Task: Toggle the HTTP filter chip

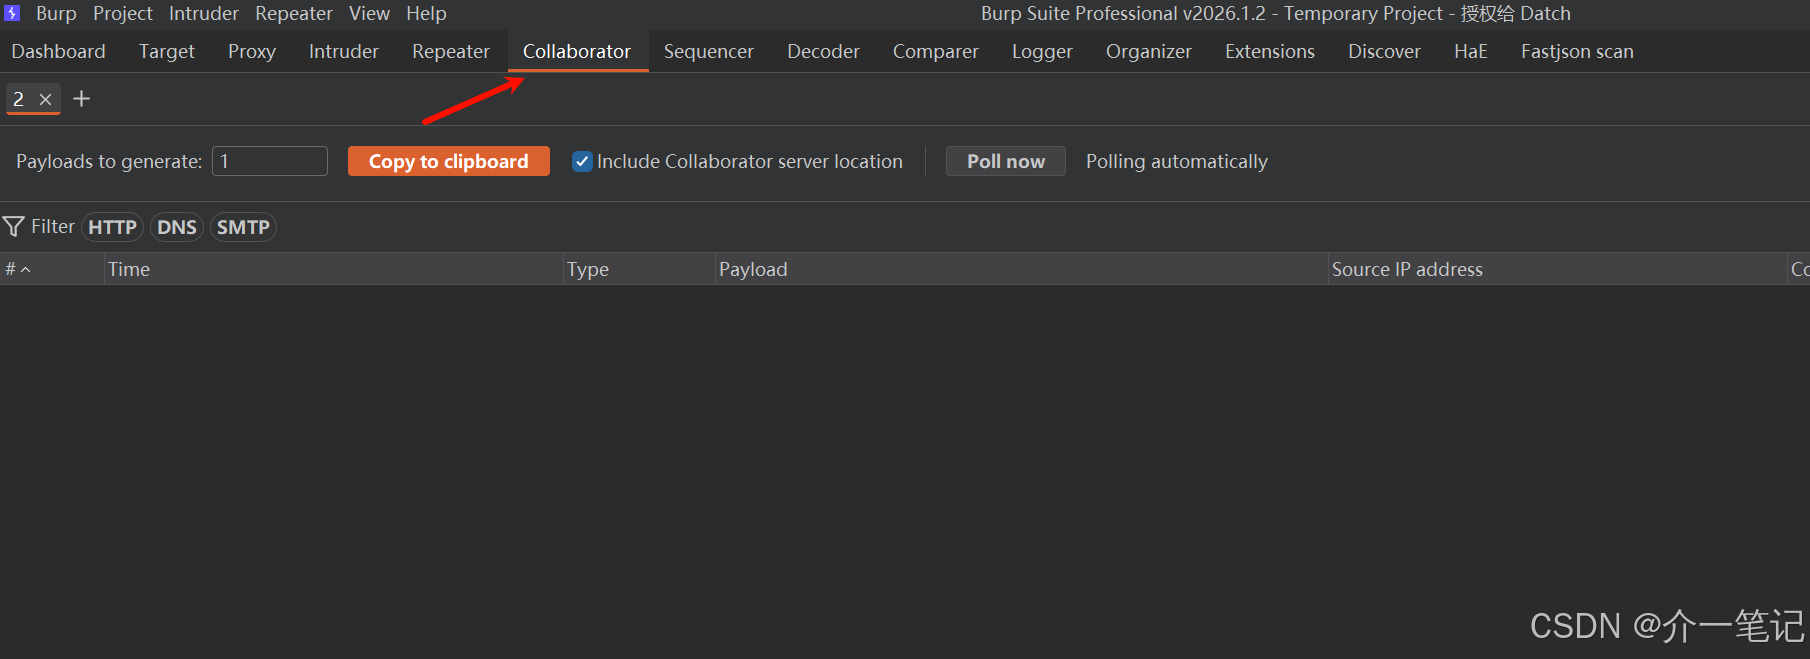Action: click(x=112, y=227)
